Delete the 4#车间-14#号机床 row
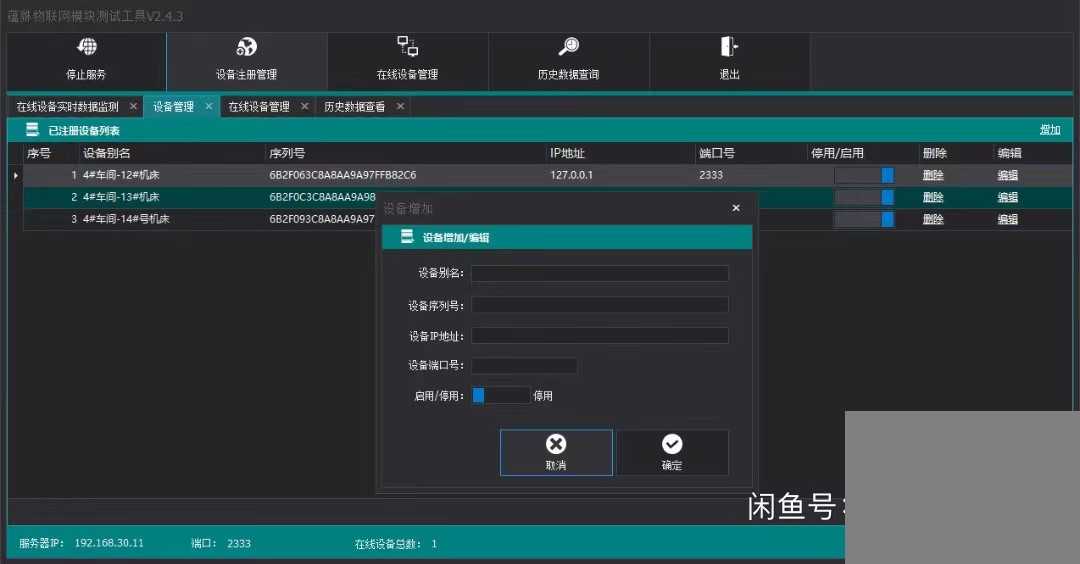This screenshot has width=1080, height=564. tap(933, 219)
